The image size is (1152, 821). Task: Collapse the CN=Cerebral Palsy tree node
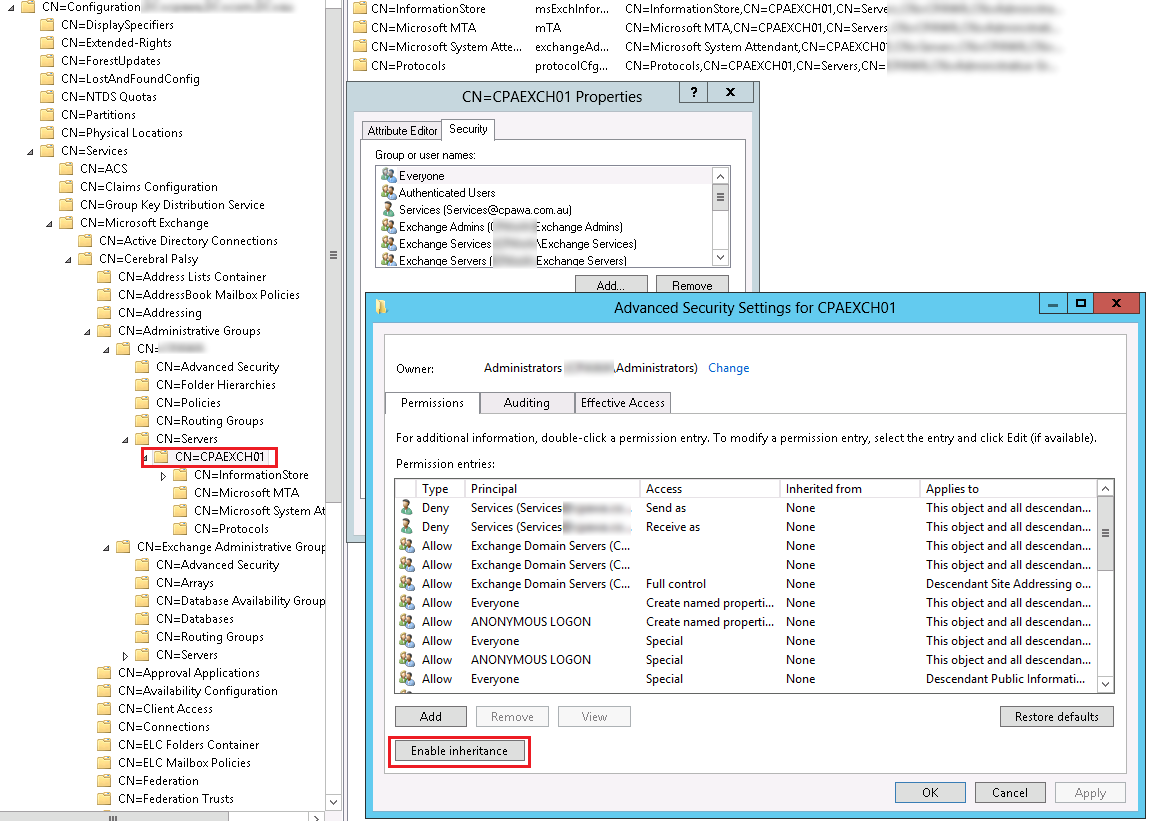pos(68,259)
